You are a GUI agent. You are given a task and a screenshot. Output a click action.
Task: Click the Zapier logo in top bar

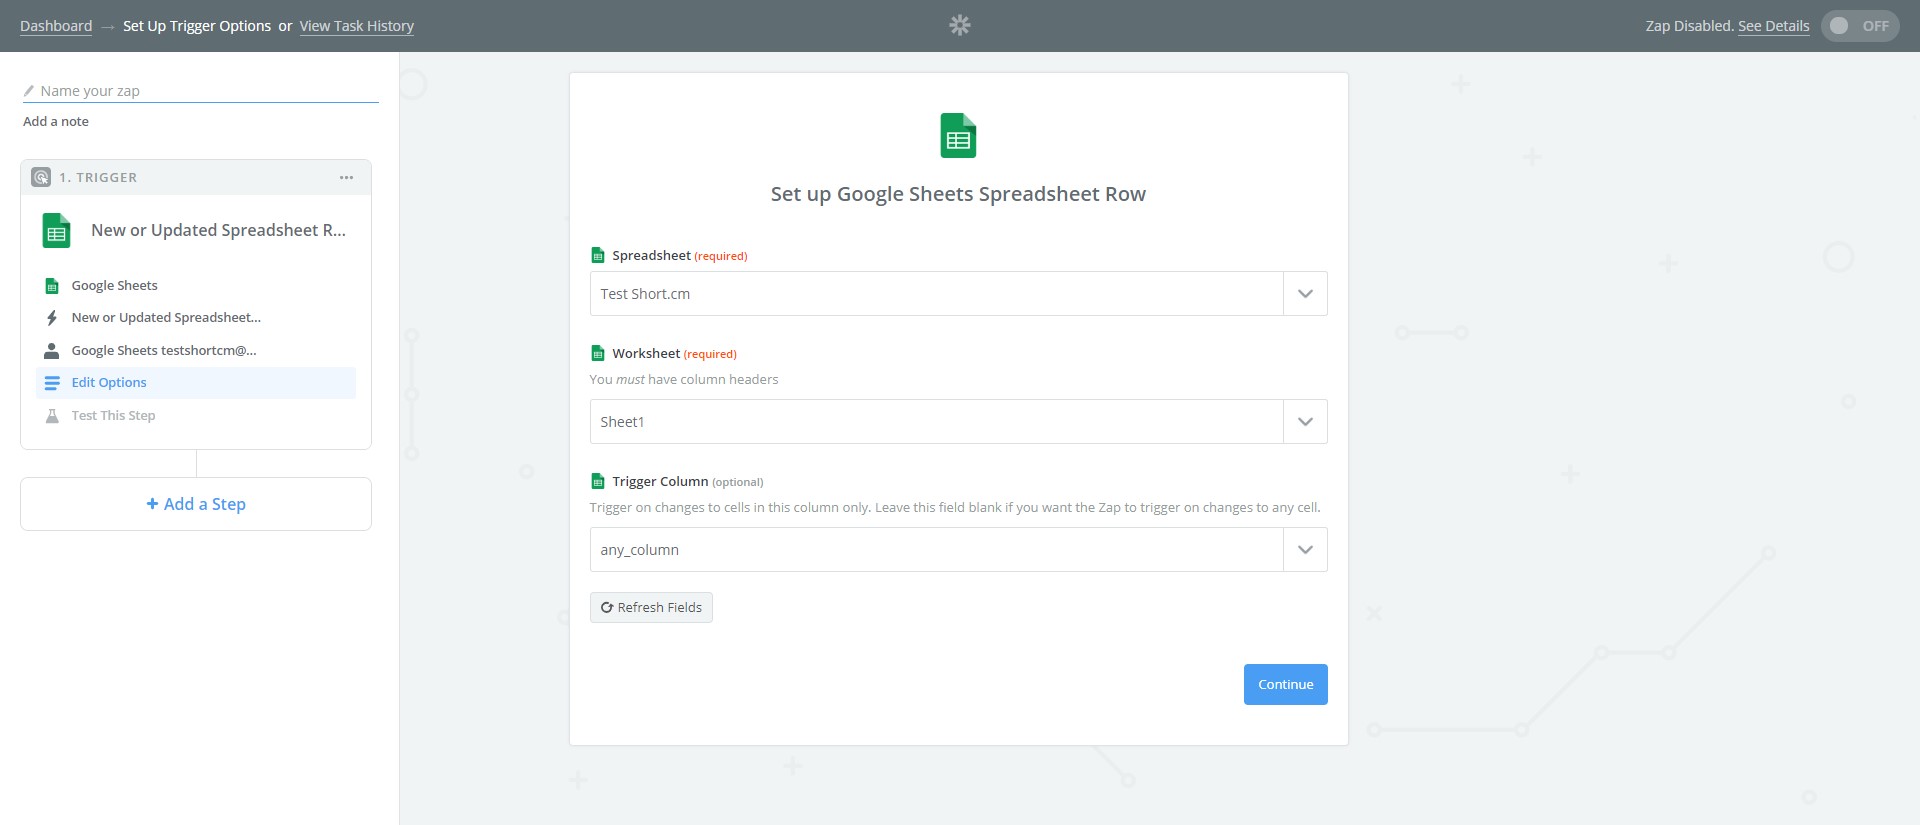pyautogui.click(x=959, y=25)
